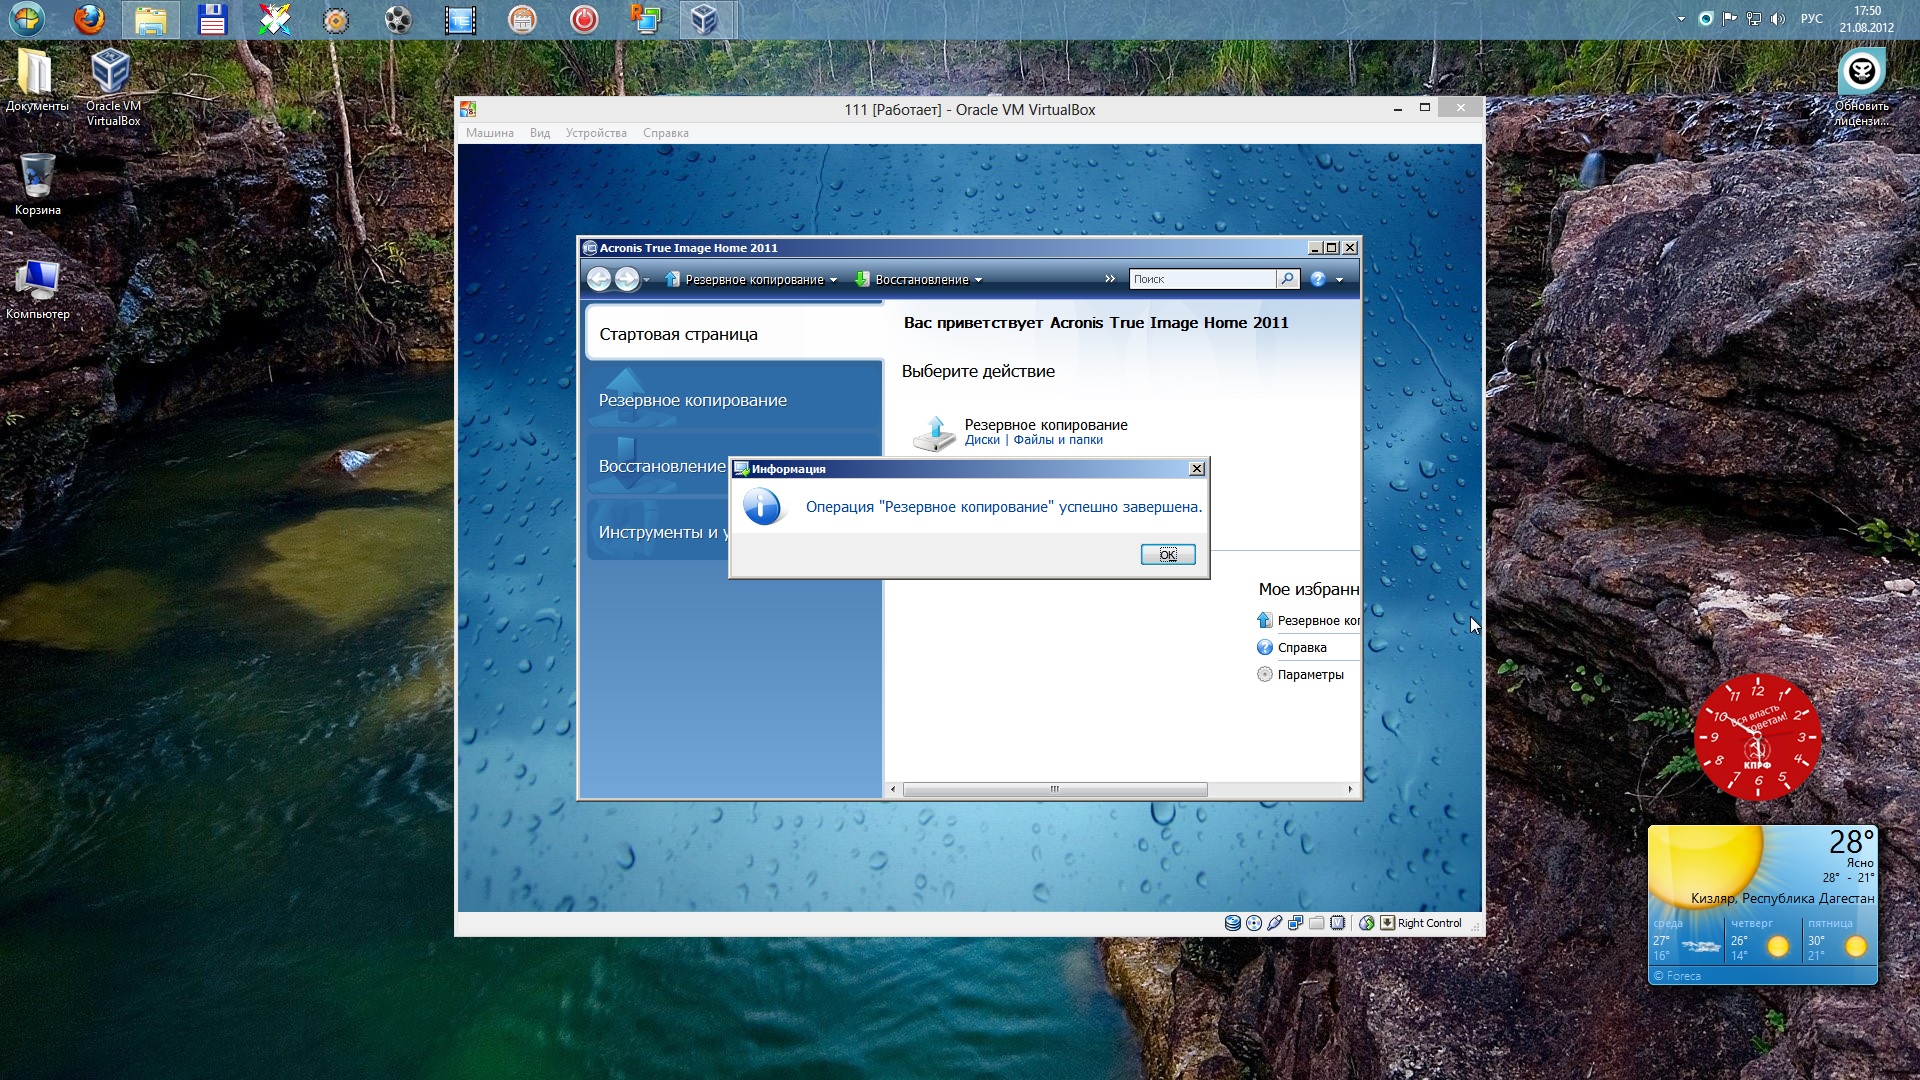Click VirtualBox hard disk activity icon
This screenshot has height=1080, width=1920.
click(1233, 923)
